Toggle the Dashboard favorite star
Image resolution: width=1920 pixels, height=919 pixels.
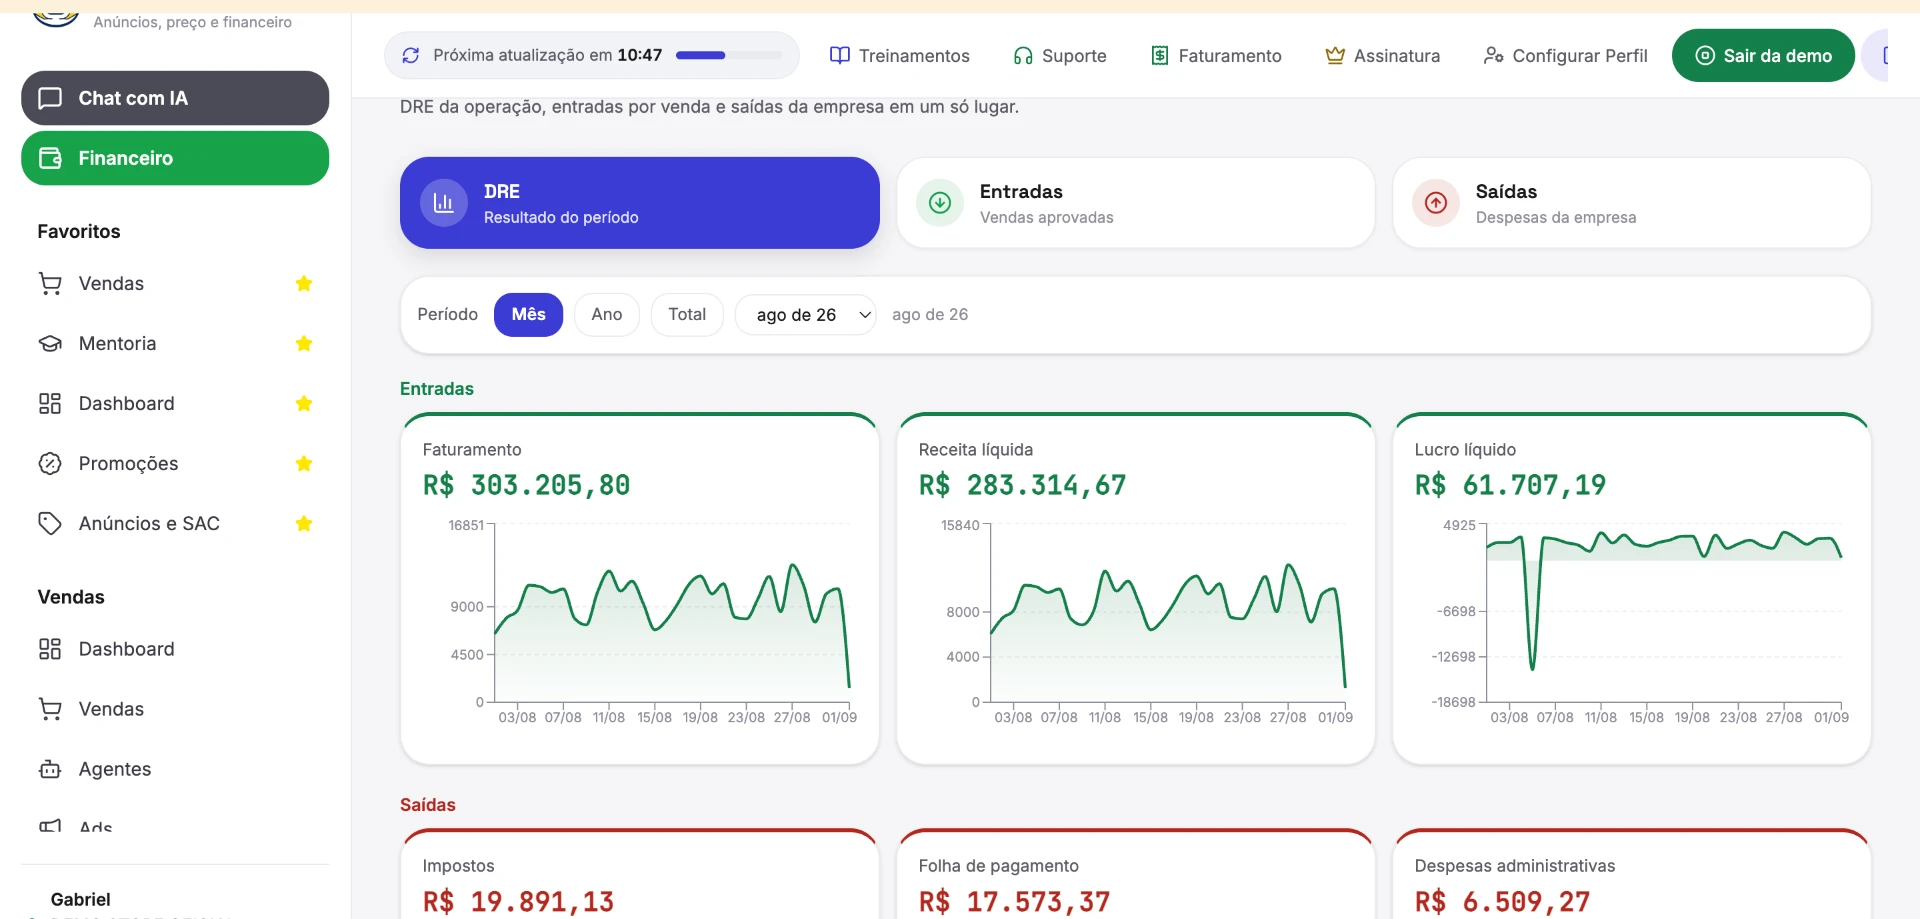[304, 404]
